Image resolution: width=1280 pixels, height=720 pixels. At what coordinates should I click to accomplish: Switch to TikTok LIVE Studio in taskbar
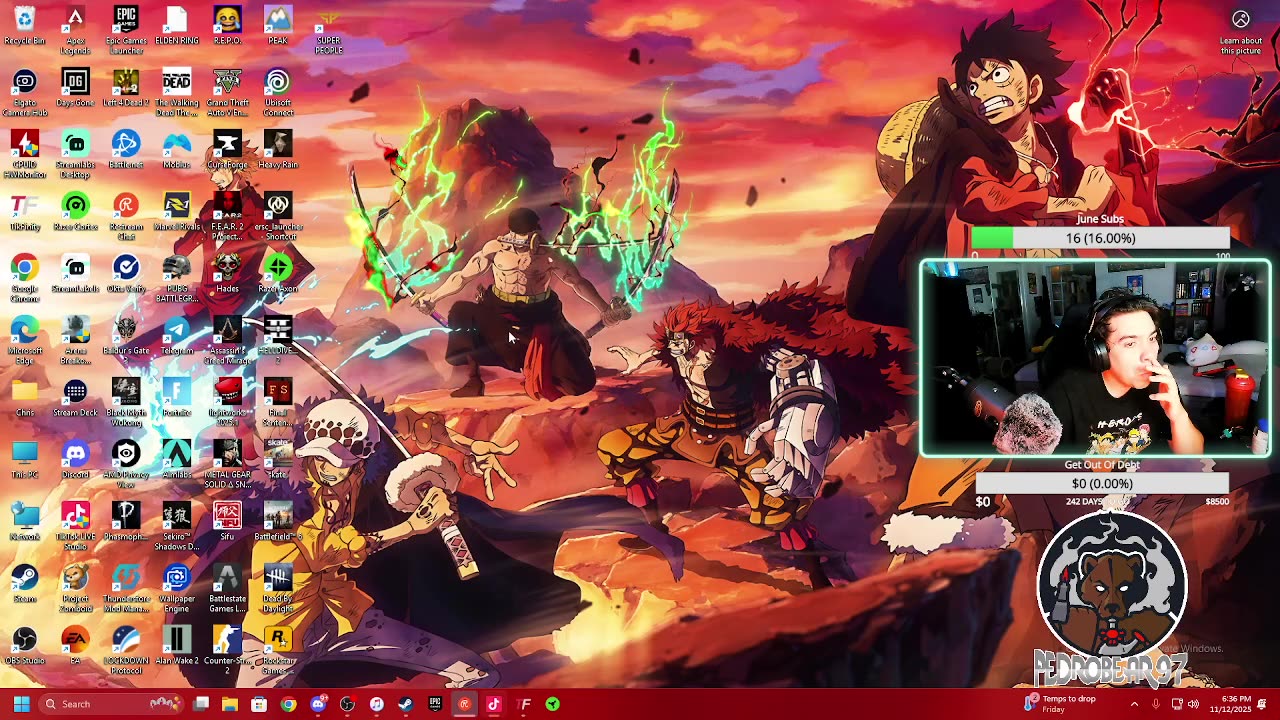point(494,704)
